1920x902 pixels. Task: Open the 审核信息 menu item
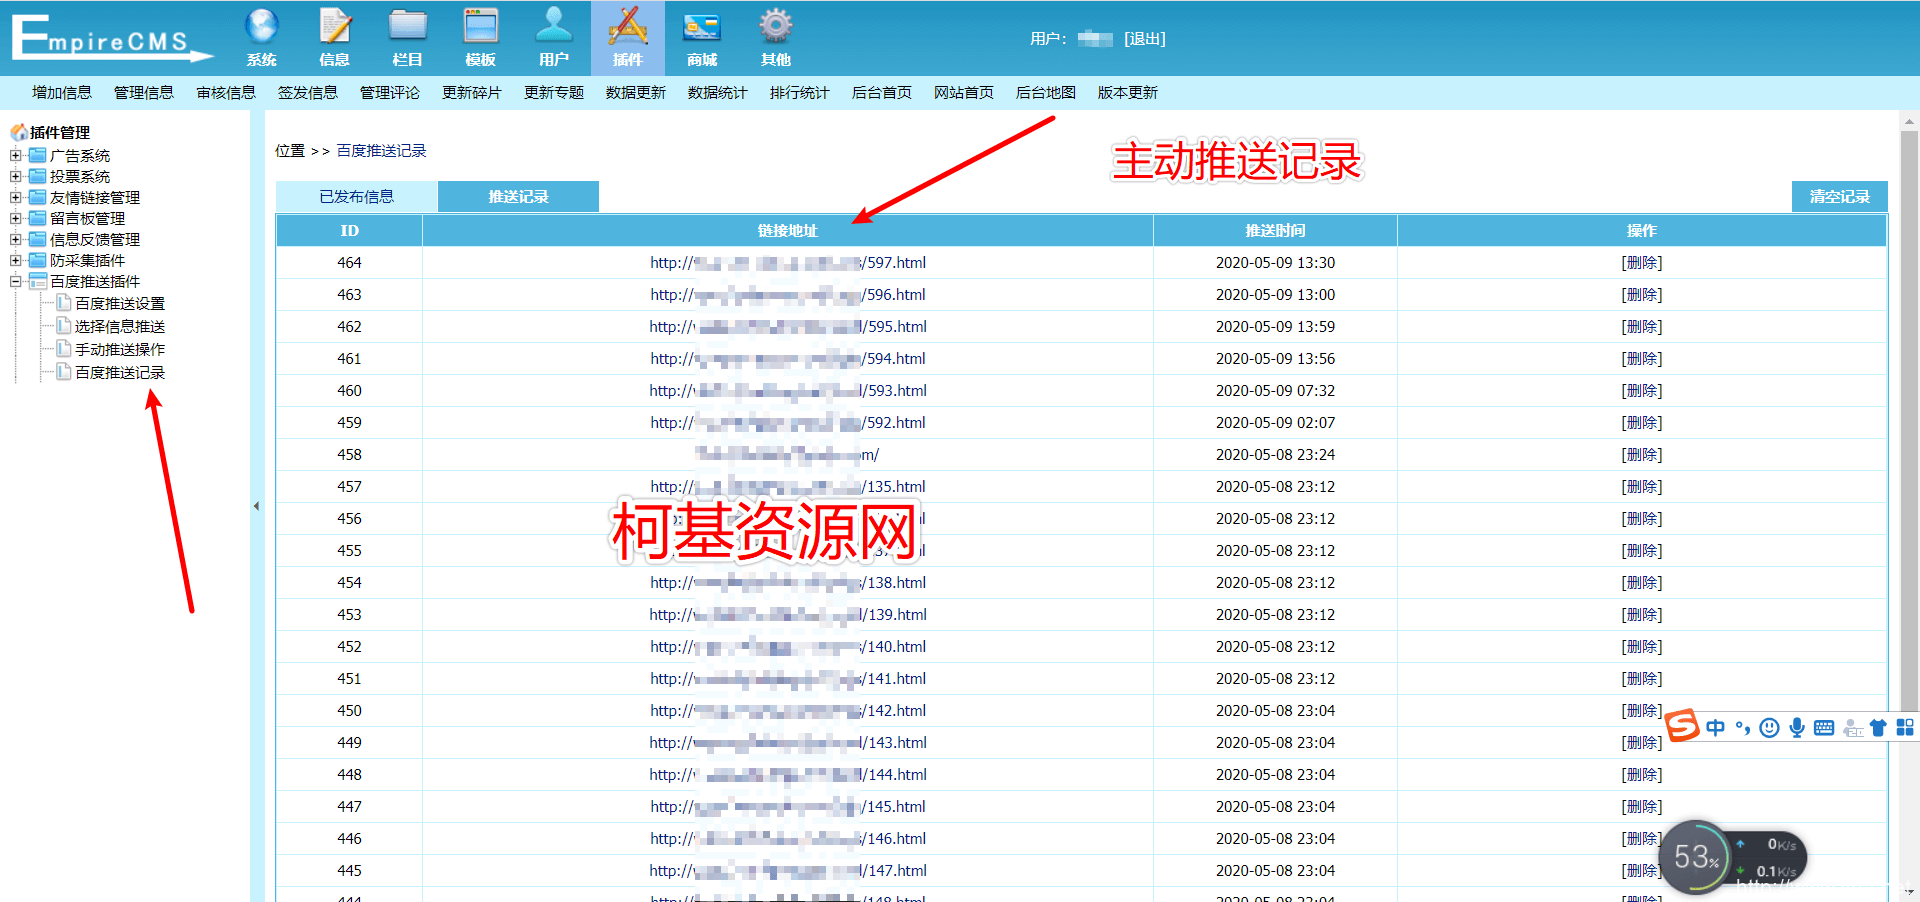coord(226,92)
